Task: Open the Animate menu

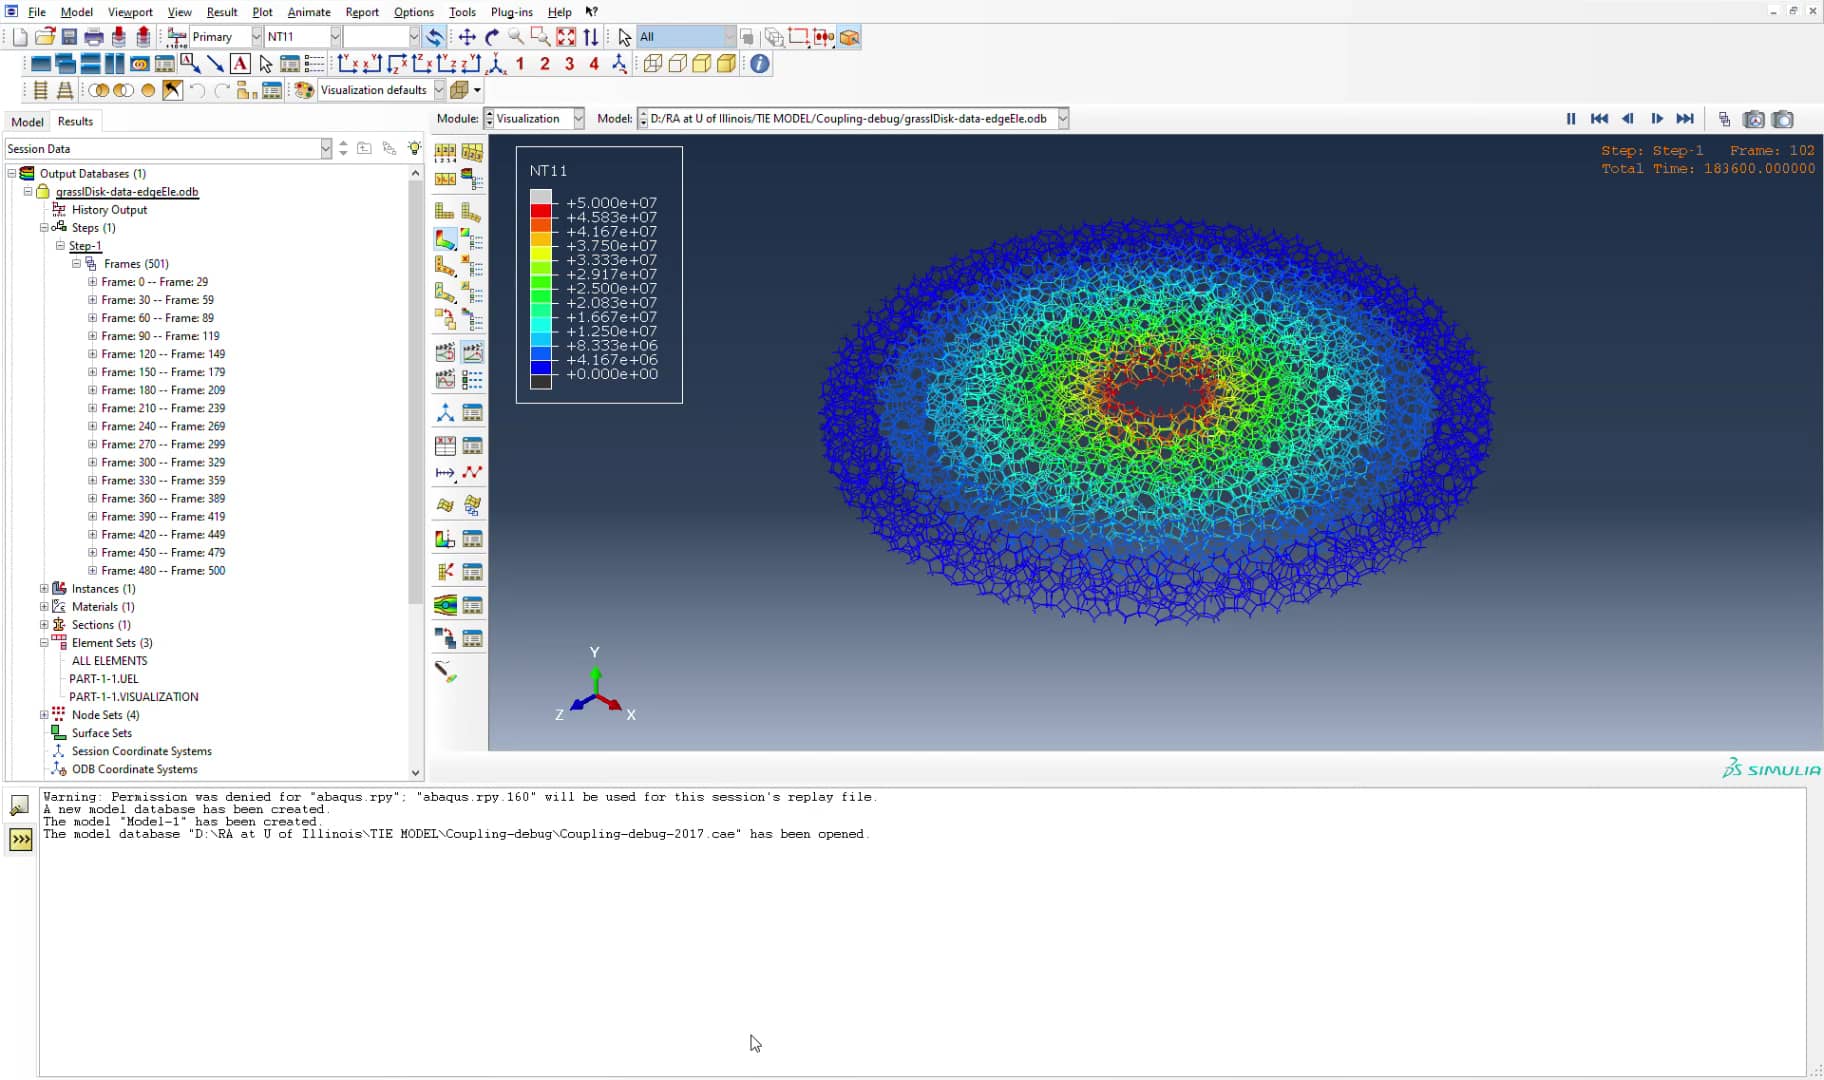Action: [x=309, y=12]
